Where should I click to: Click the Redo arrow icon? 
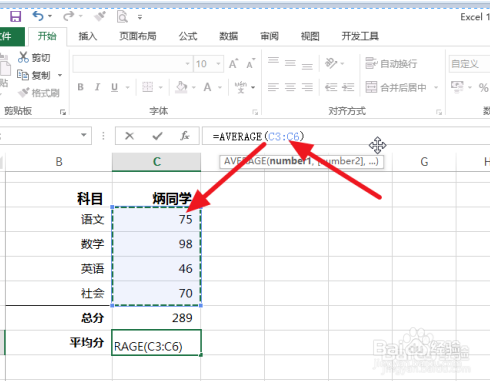coord(69,16)
